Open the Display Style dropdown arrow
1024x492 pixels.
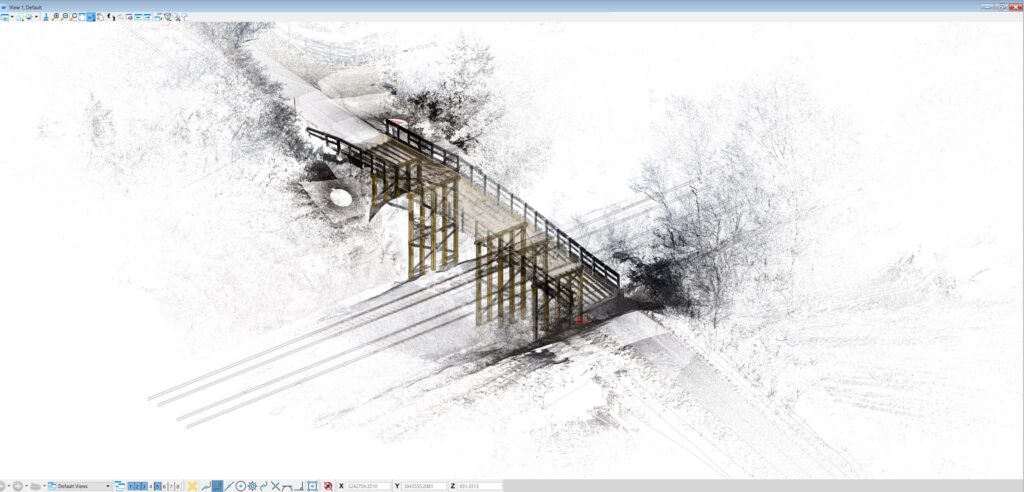36,17
